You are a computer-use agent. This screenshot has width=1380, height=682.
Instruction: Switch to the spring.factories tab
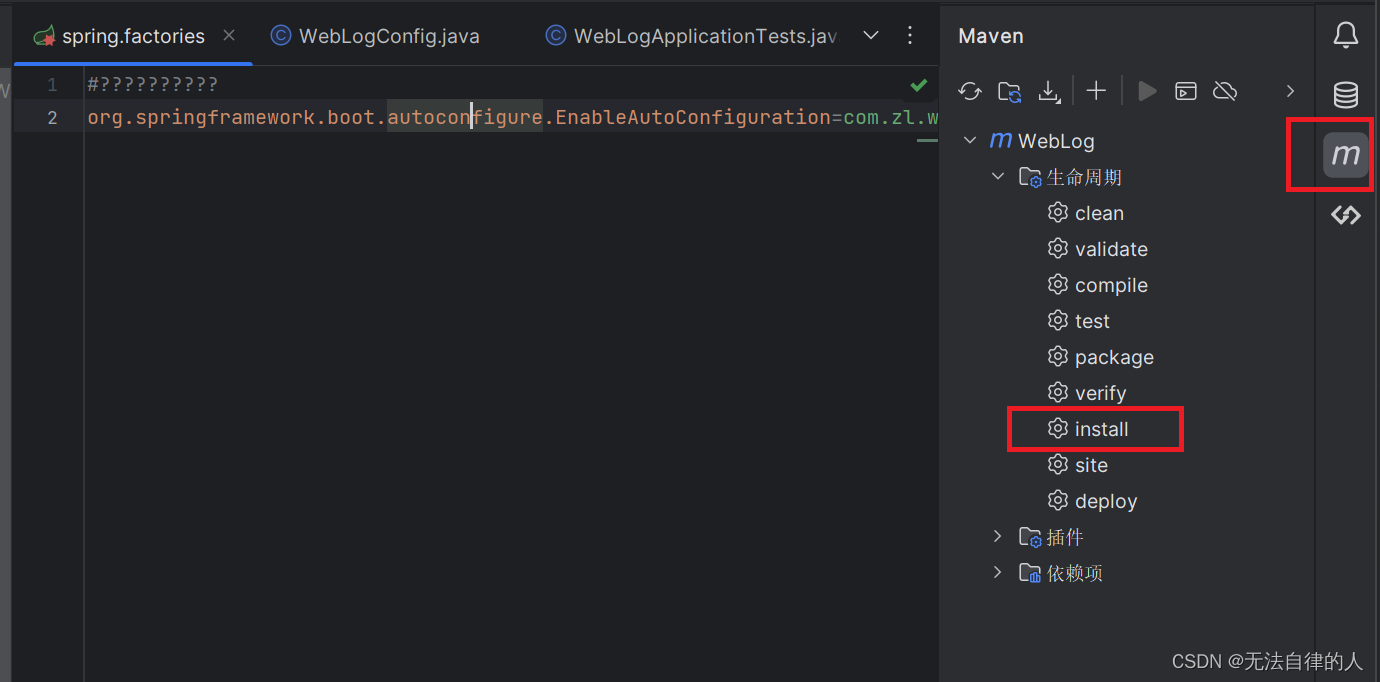point(132,36)
